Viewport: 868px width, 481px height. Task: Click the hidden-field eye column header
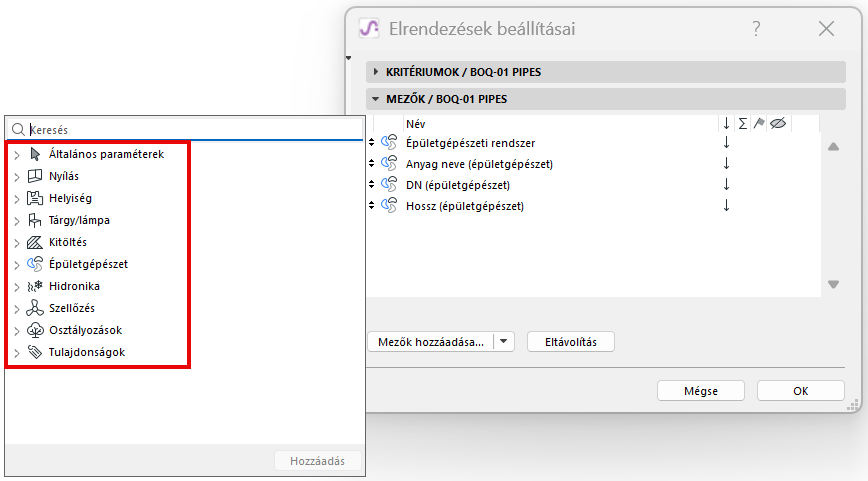coord(778,123)
